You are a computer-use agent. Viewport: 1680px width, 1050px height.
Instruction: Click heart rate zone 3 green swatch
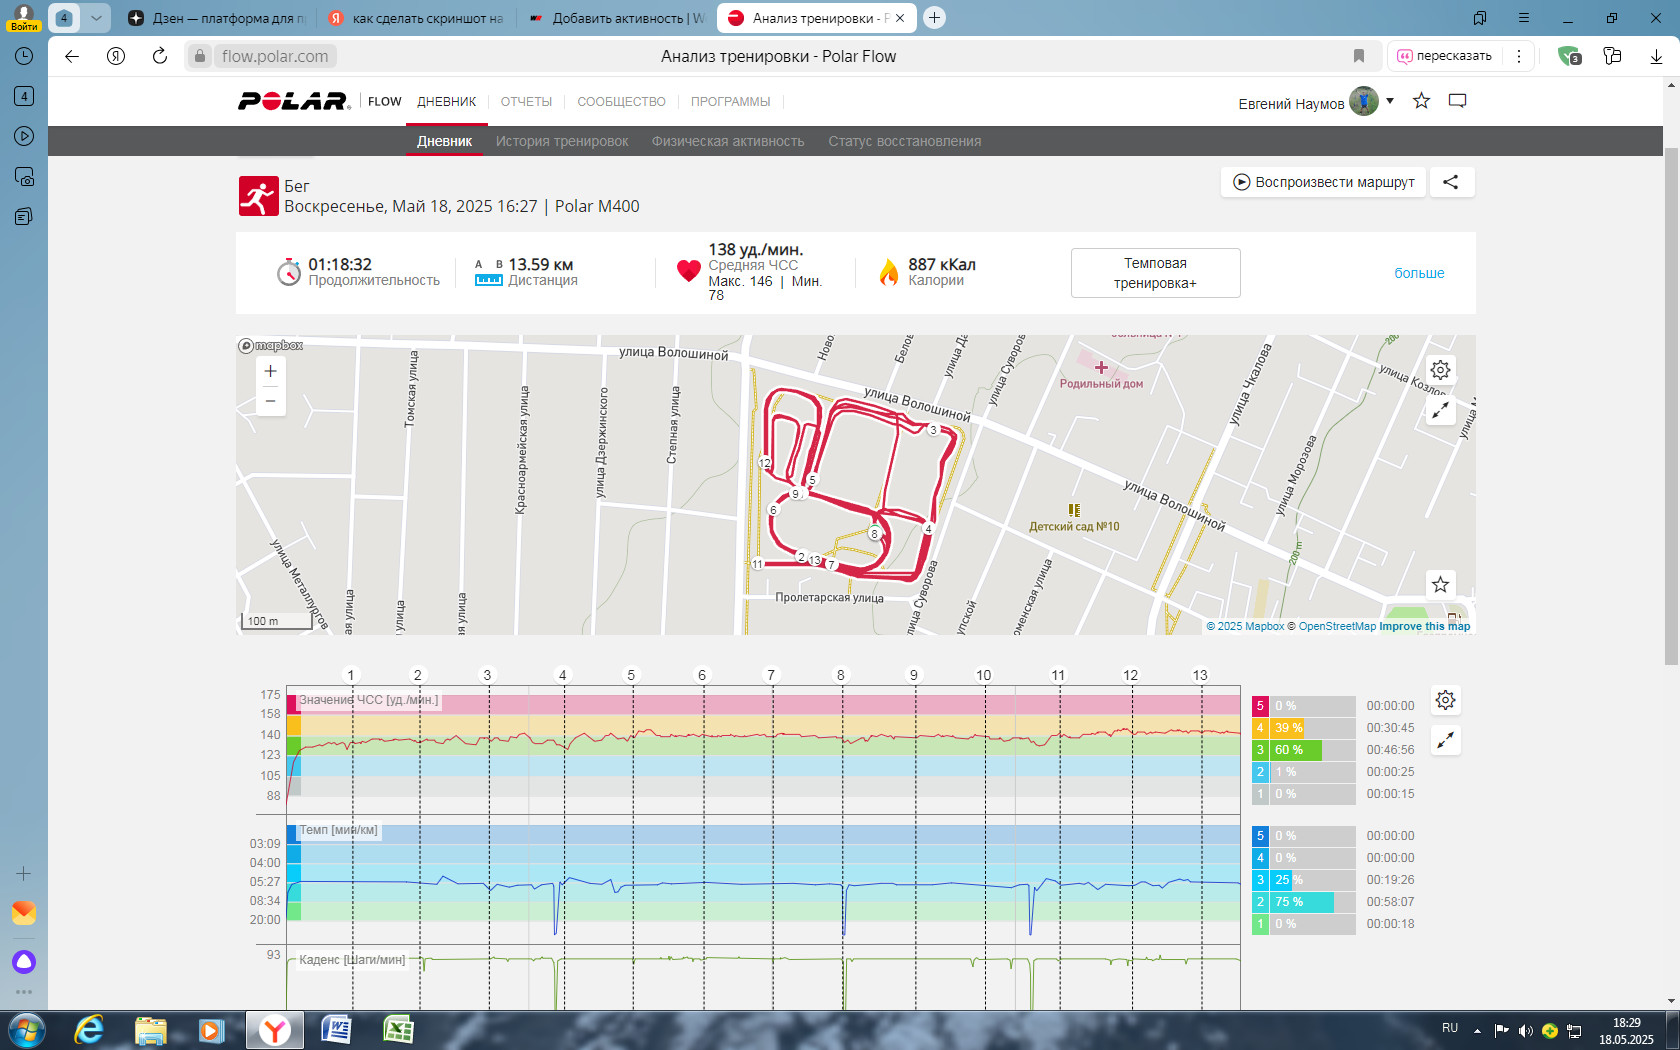pyautogui.click(x=1260, y=750)
